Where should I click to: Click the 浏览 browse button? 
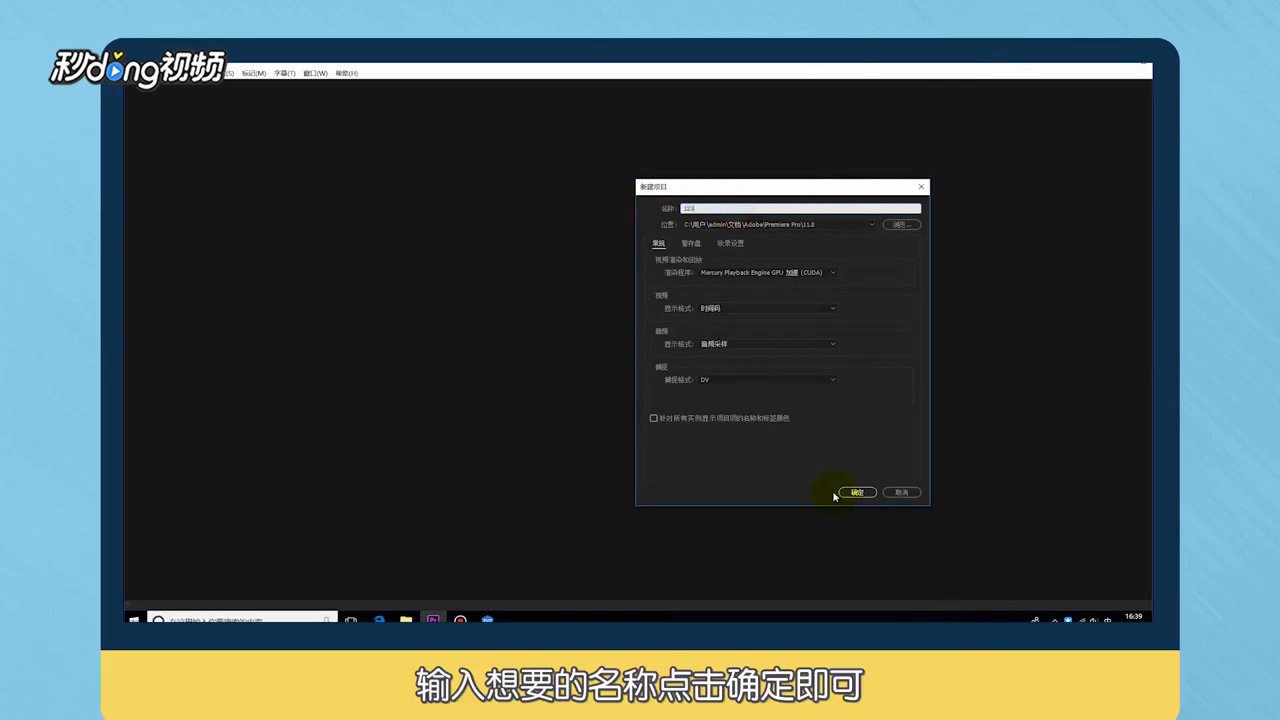coord(901,224)
